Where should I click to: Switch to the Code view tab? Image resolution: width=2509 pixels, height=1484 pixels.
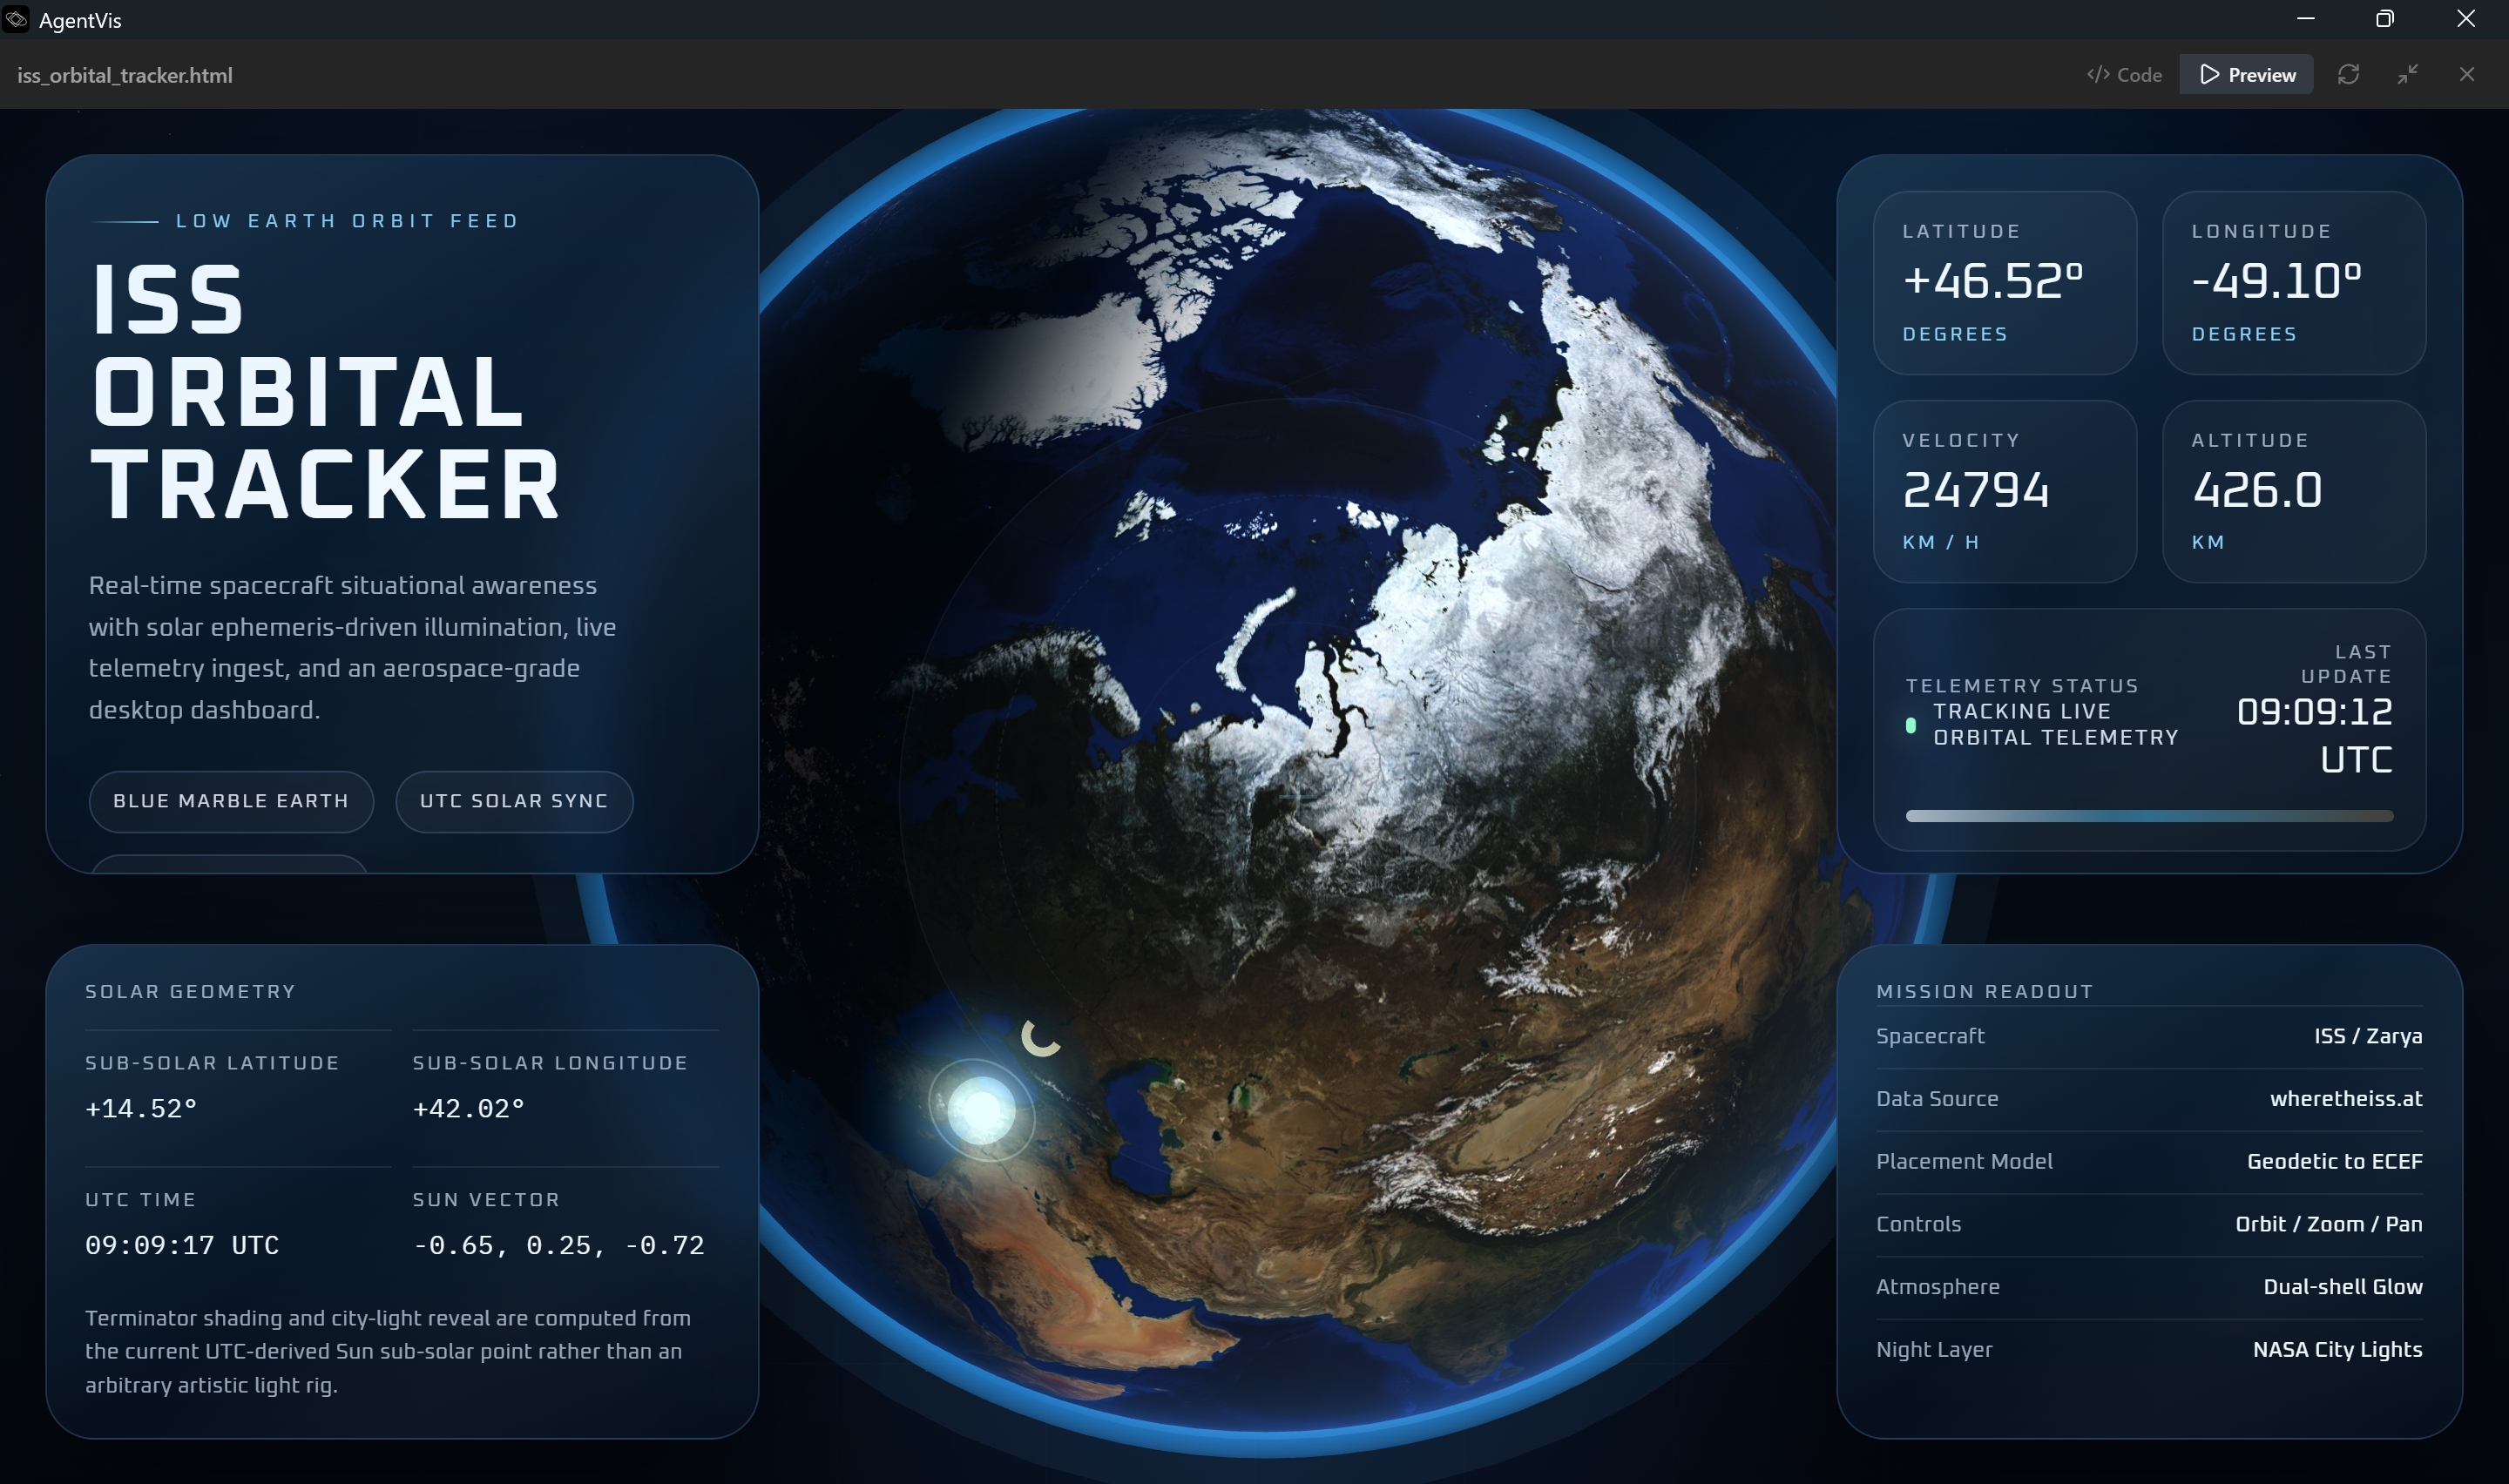(x=2124, y=75)
